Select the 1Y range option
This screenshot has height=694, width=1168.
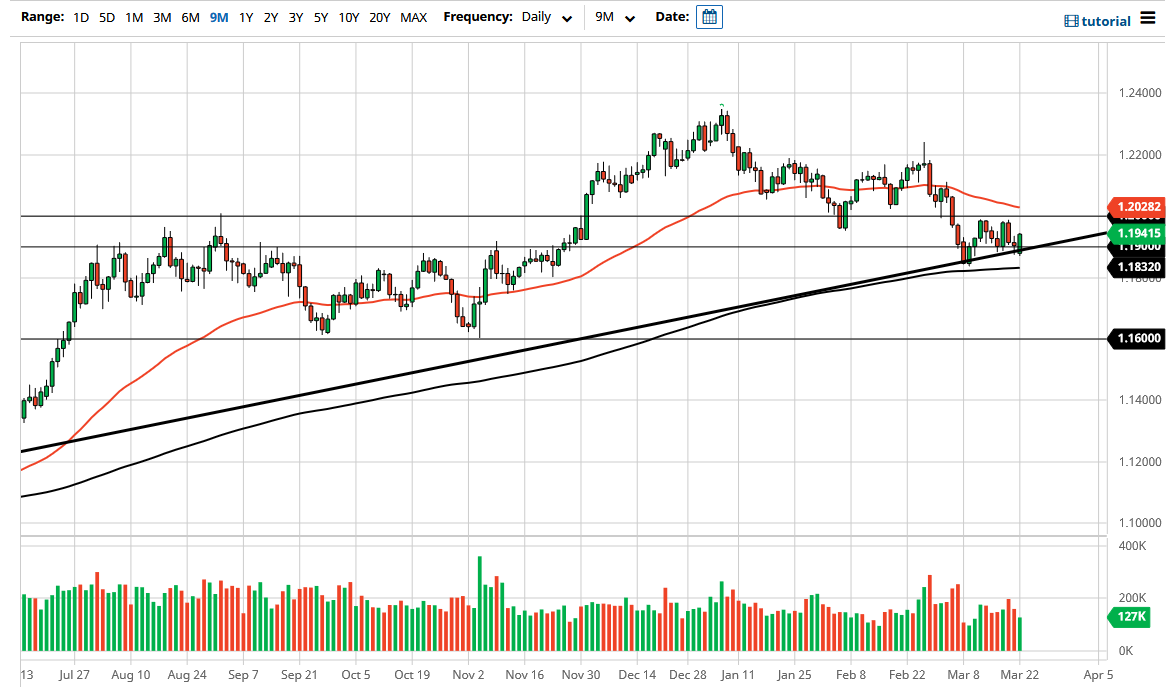click(246, 17)
